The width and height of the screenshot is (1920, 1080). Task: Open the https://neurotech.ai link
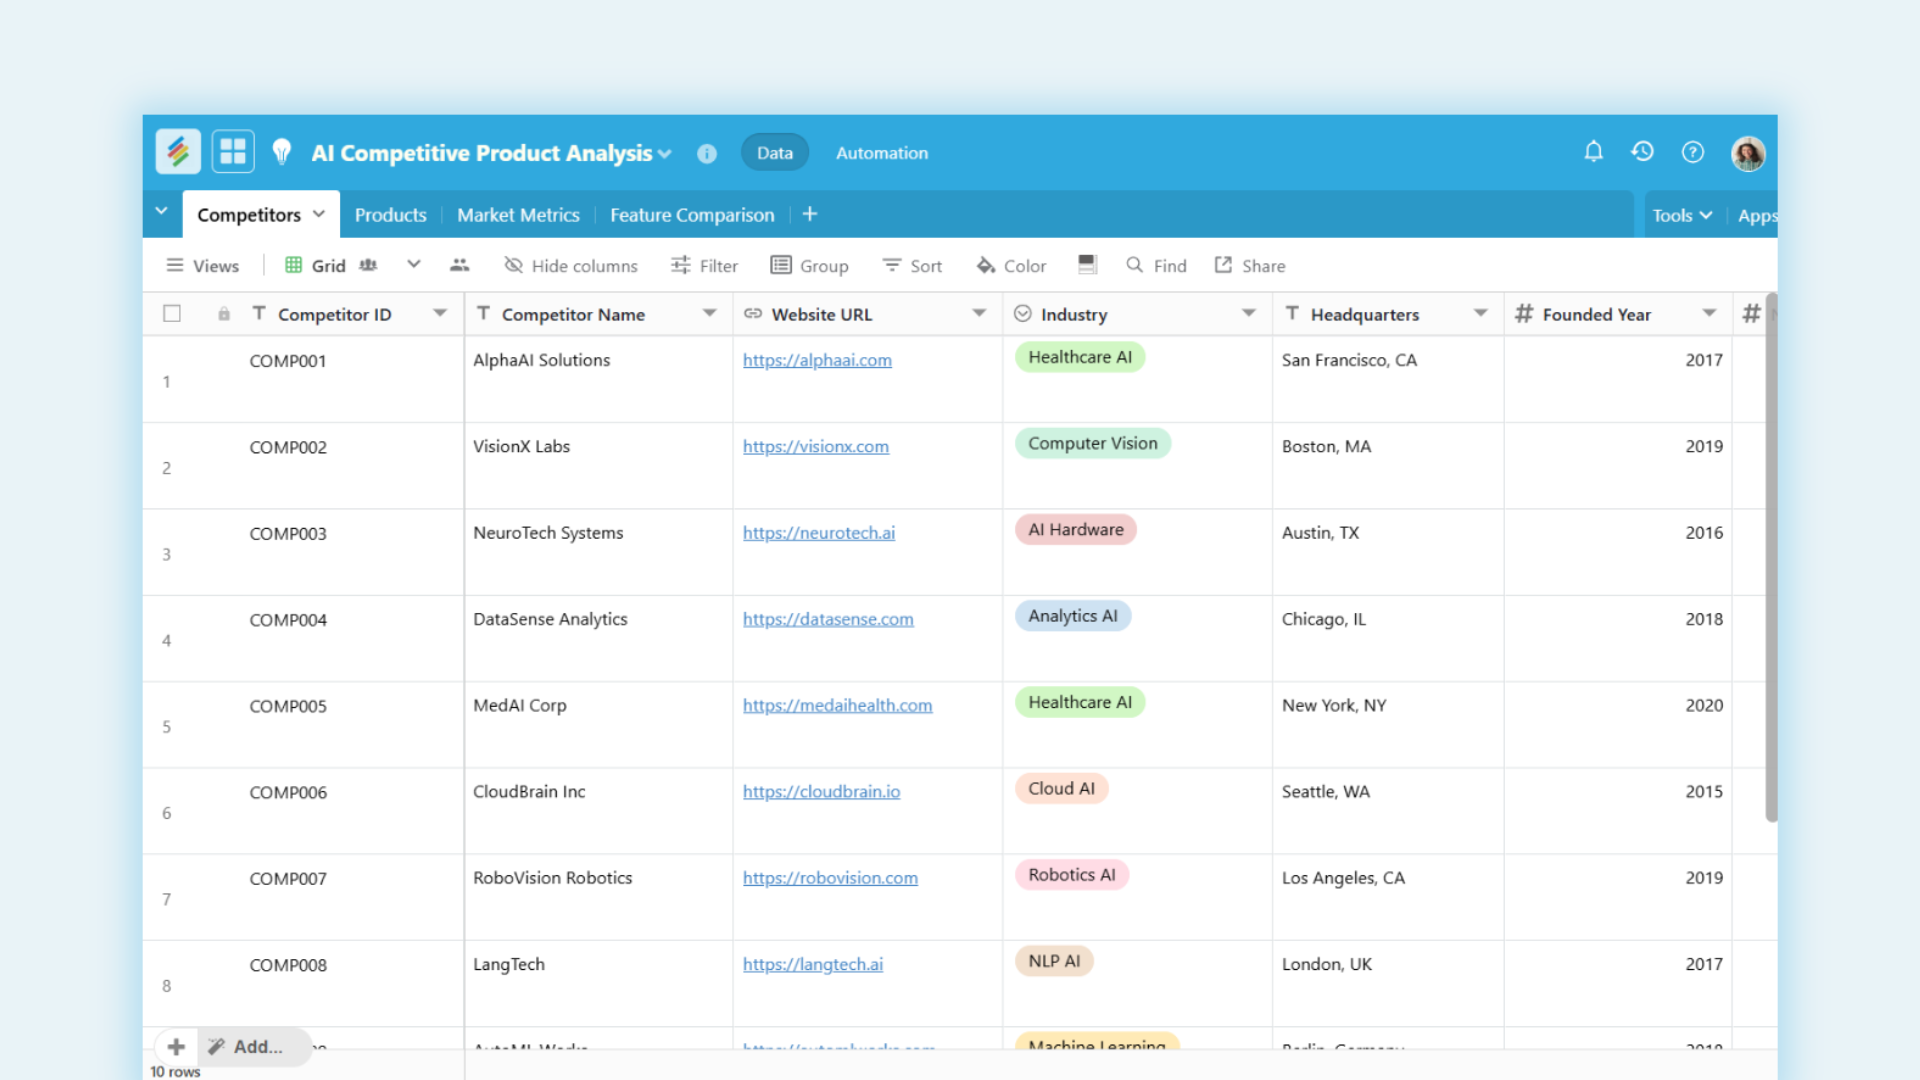click(818, 532)
